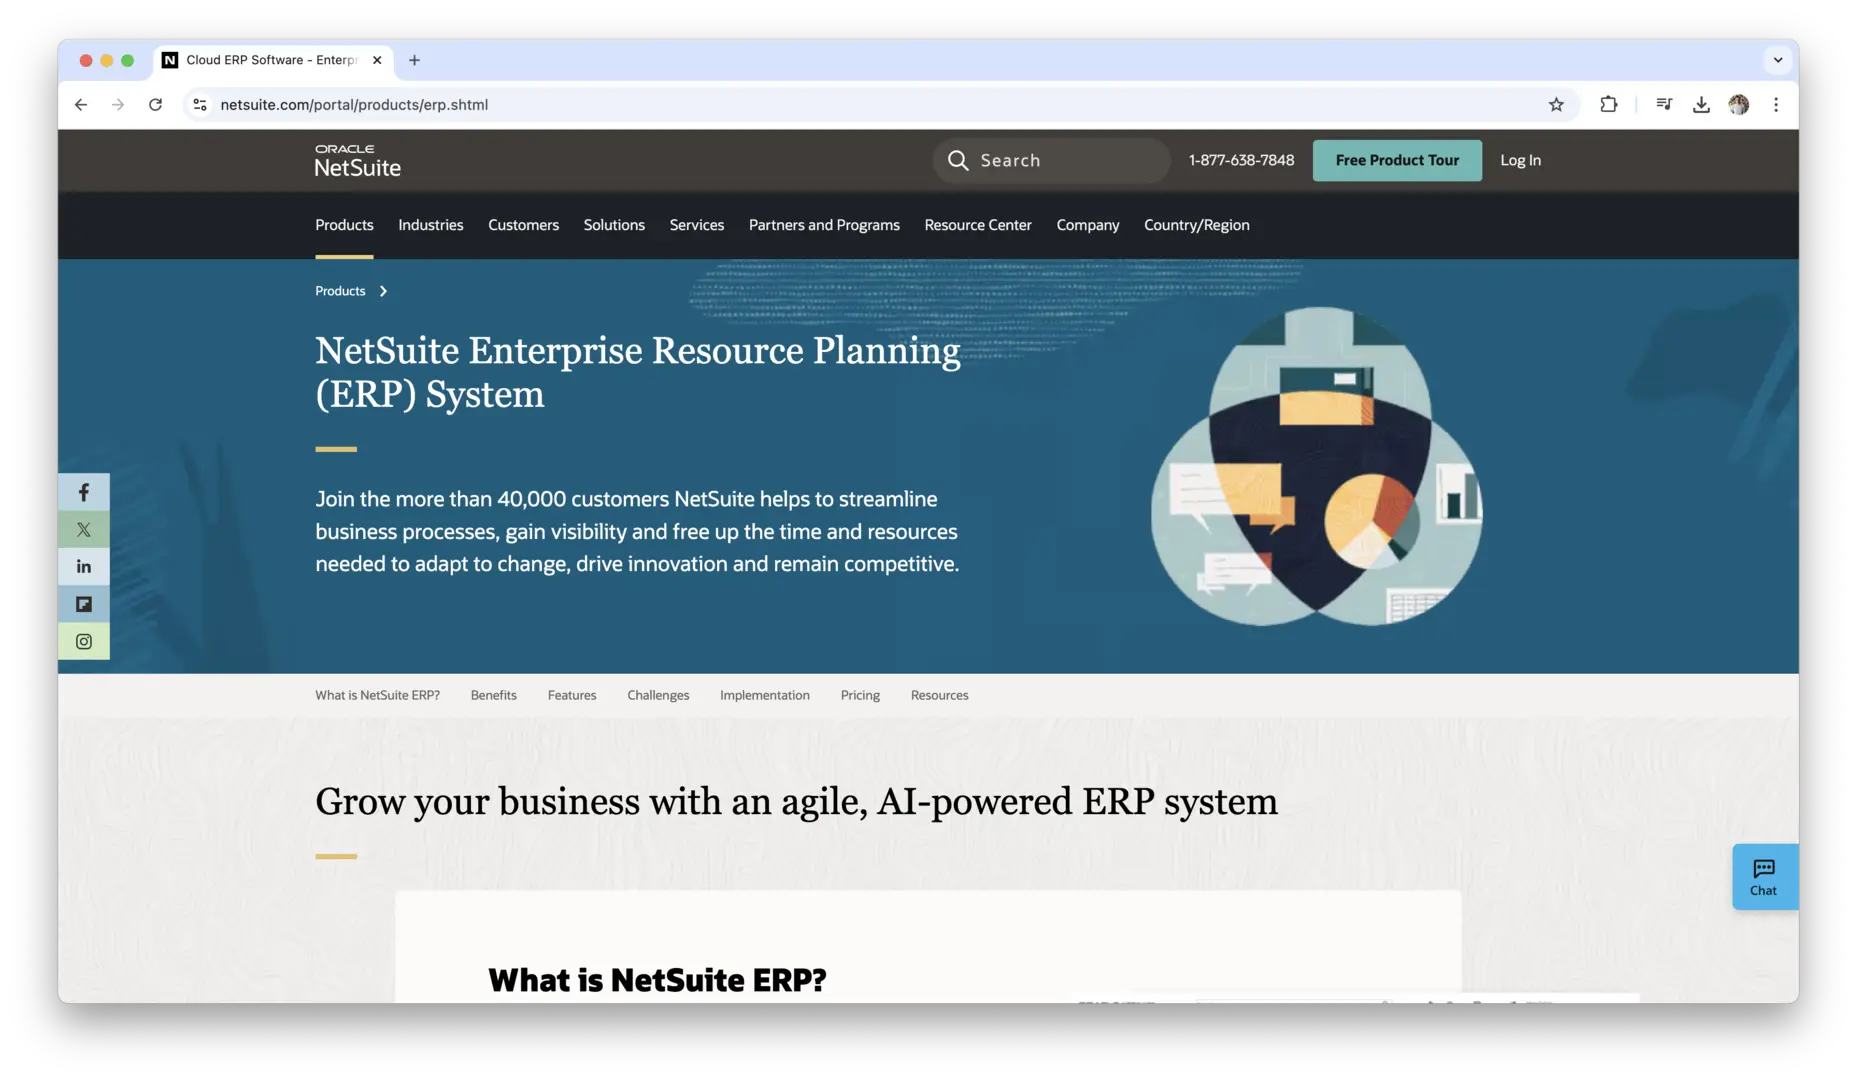Screen dimensions: 1857x1080
Task: Open the media controls icon in toolbar
Action: [1664, 104]
